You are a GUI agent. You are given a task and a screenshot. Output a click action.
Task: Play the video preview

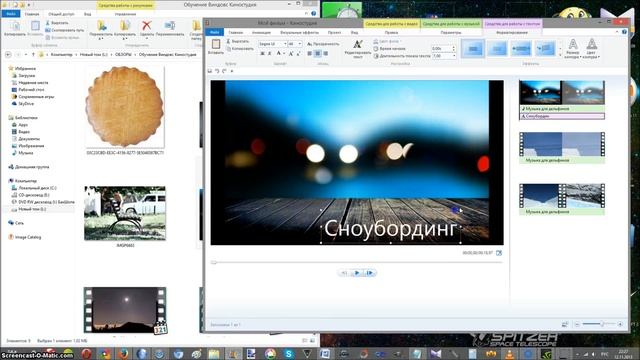point(357,273)
